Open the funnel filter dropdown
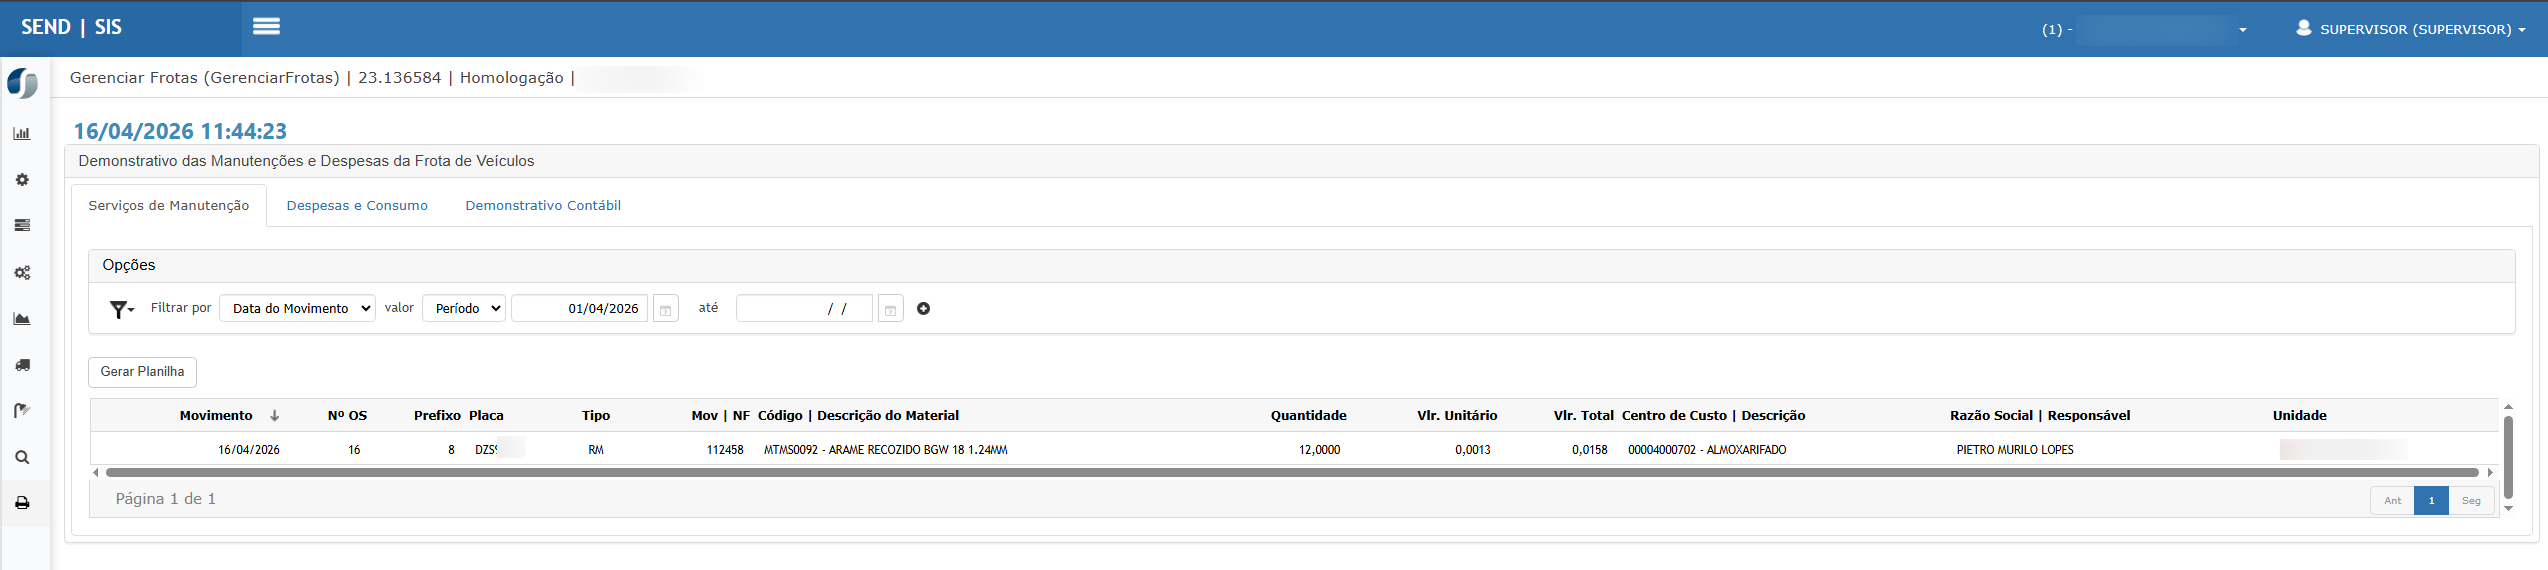Image resolution: width=2548 pixels, height=570 pixels. click(x=121, y=309)
